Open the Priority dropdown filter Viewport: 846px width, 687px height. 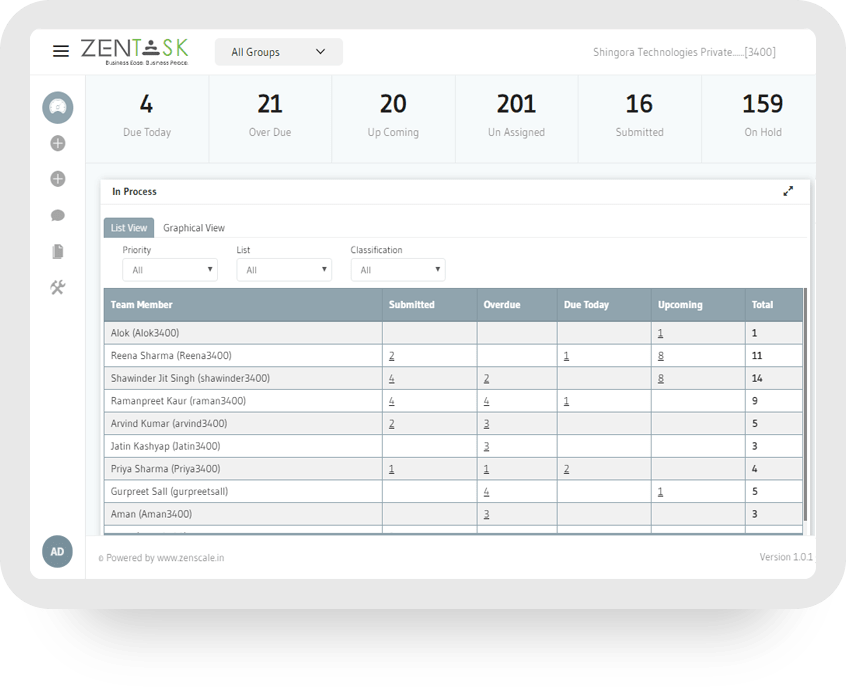(169, 269)
